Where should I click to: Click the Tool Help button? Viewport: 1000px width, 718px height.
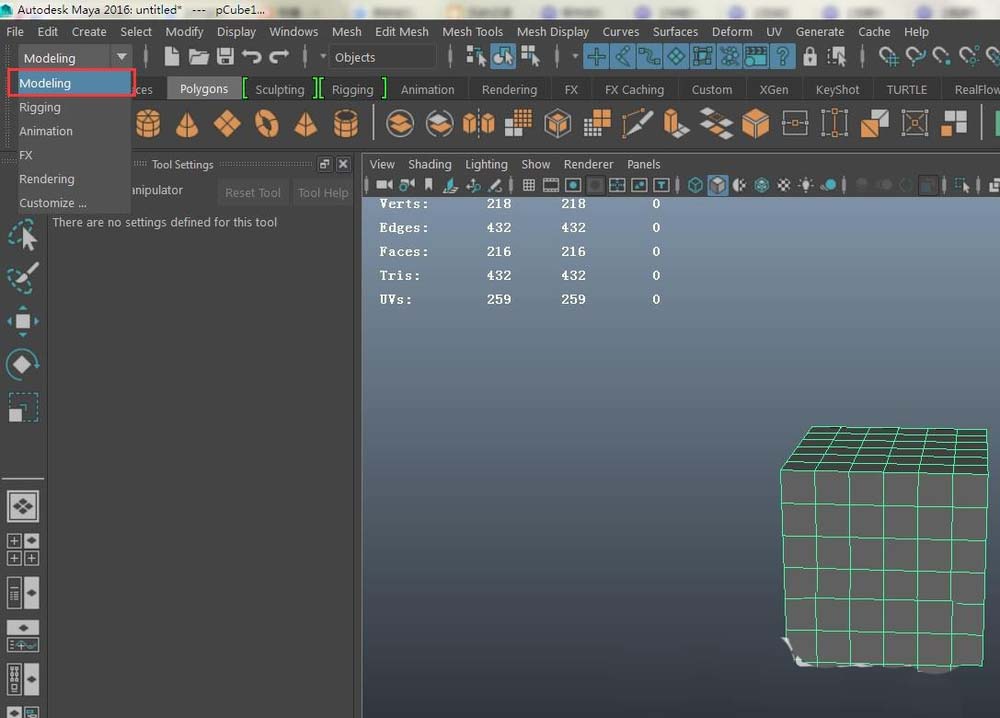point(323,193)
